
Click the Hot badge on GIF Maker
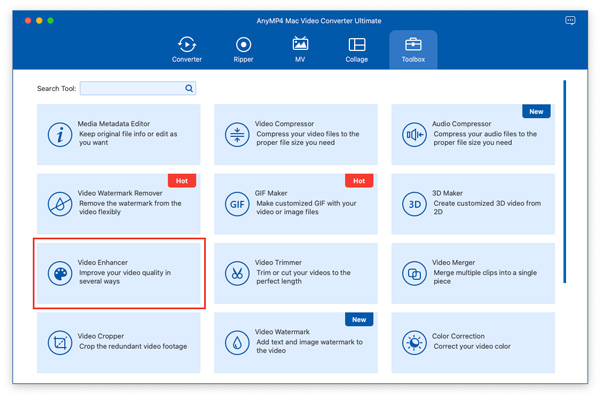[359, 181]
